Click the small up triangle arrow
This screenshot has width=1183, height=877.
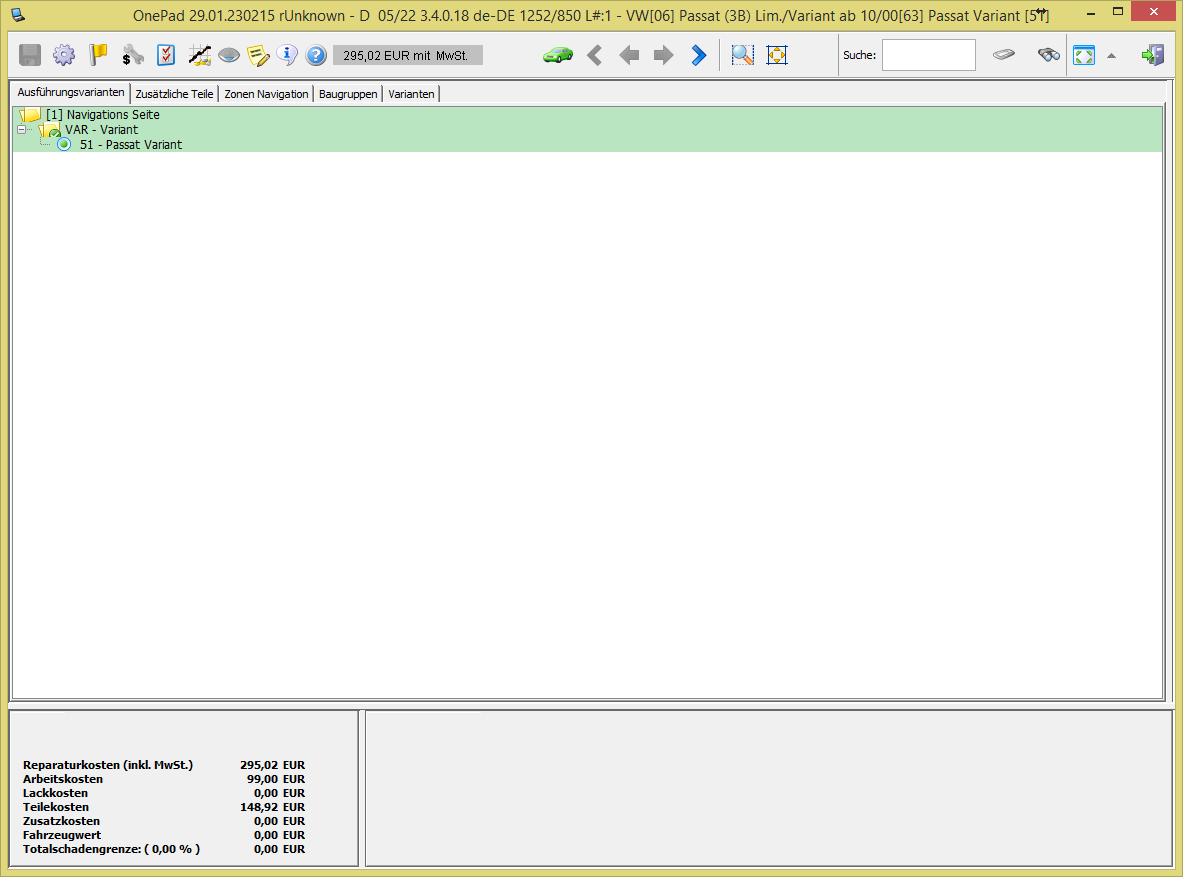click(x=1111, y=55)
